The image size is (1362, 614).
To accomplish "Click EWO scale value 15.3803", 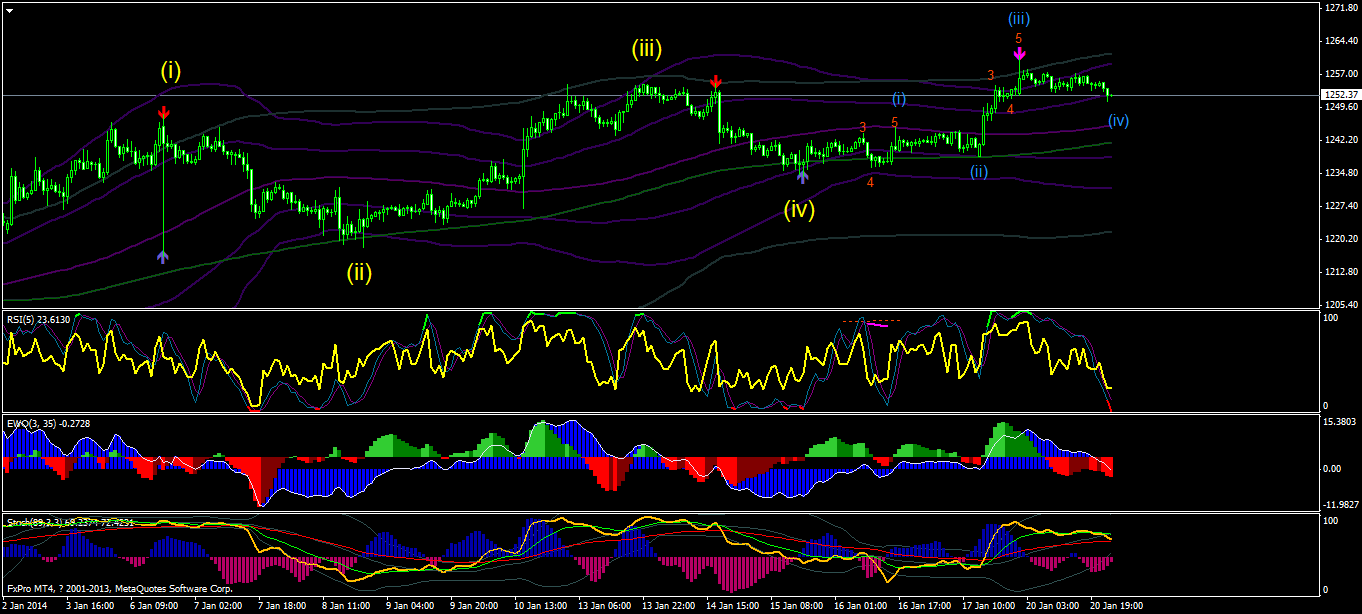I will pos(1339,423).
